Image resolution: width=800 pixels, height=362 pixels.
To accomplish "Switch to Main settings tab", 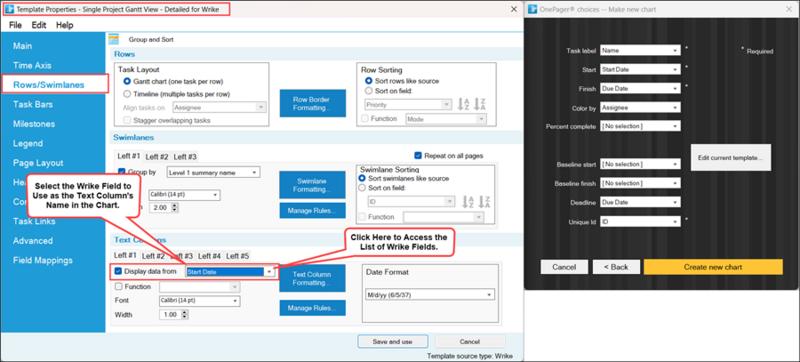I will 22,46.
